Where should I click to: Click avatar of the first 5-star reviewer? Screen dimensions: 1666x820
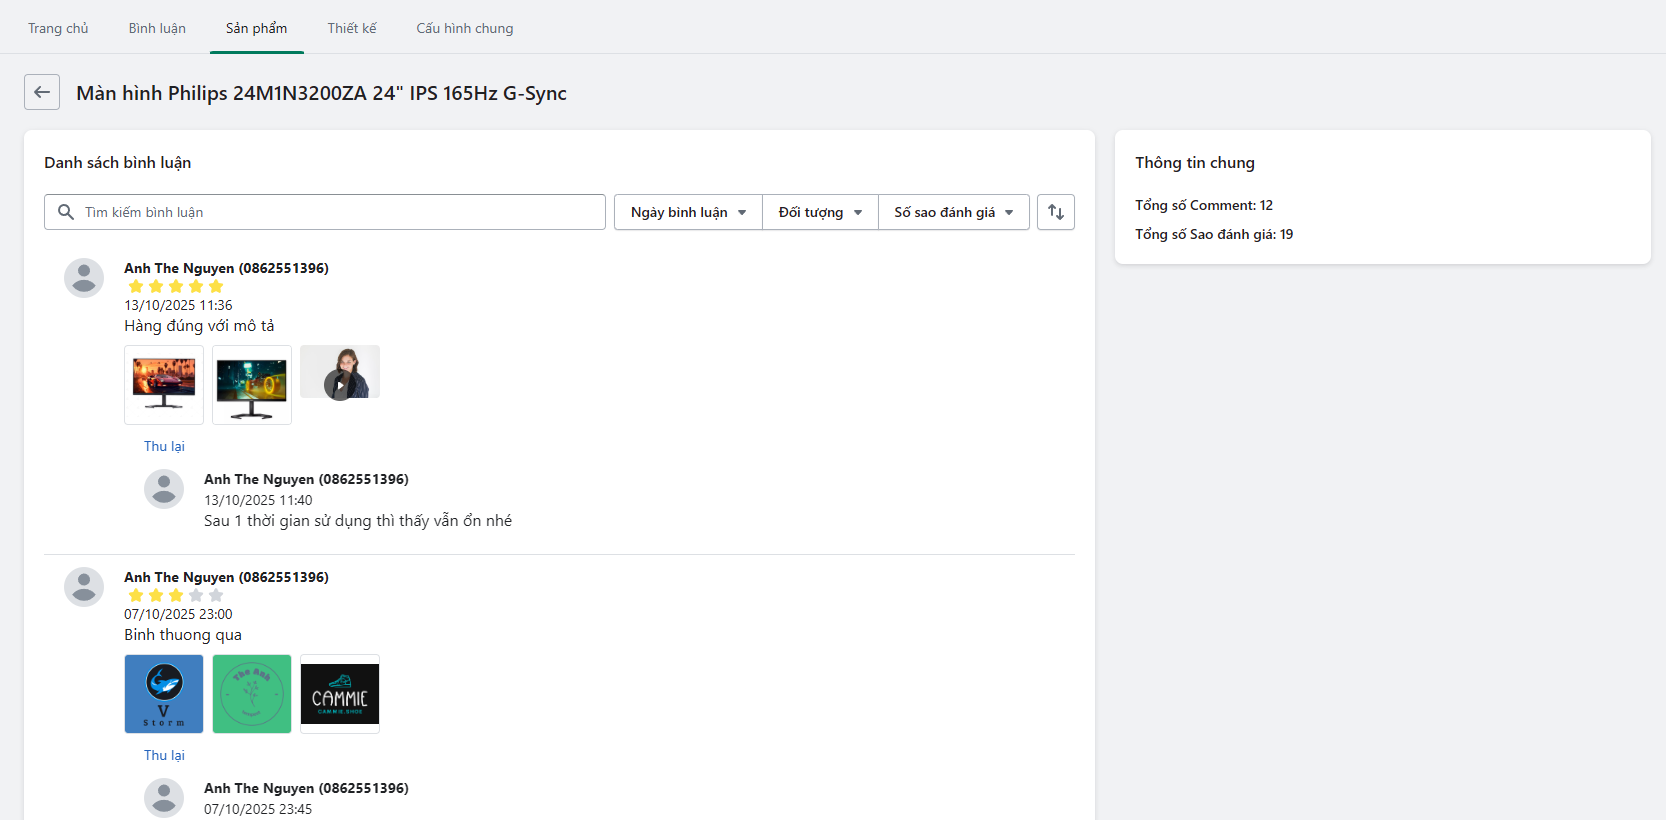[x=84, y=278]
